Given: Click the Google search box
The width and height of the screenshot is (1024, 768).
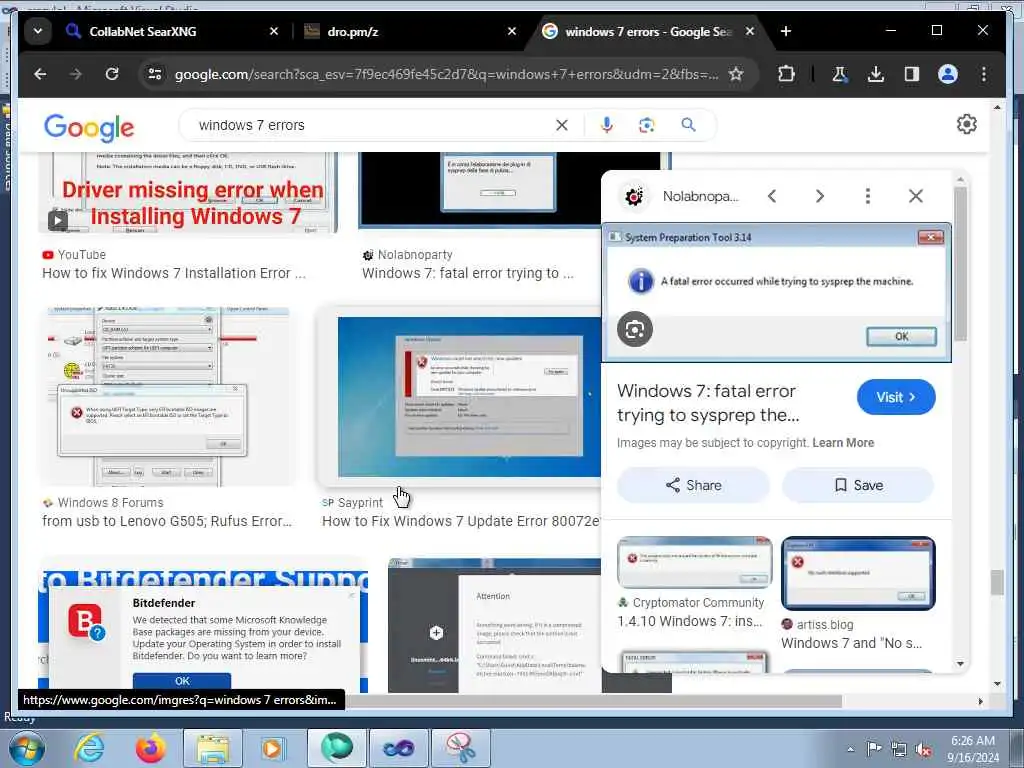Looking at the screenshot, I should (x=372, y=125).
